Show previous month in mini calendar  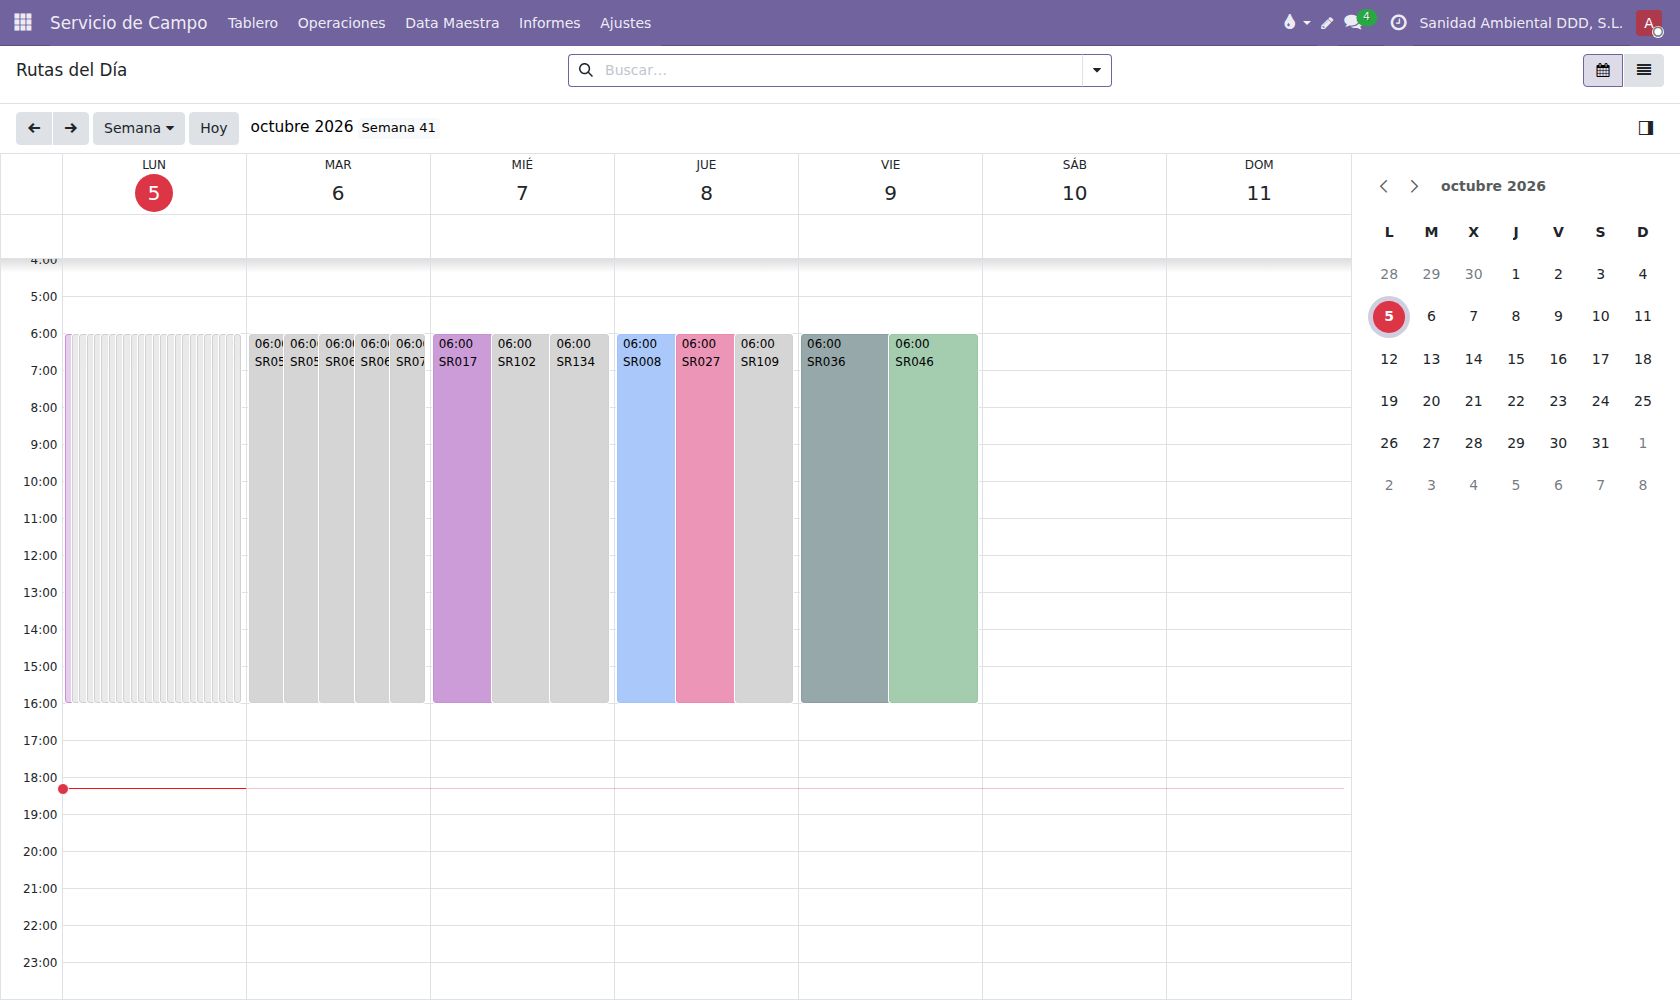point(1384,186)
